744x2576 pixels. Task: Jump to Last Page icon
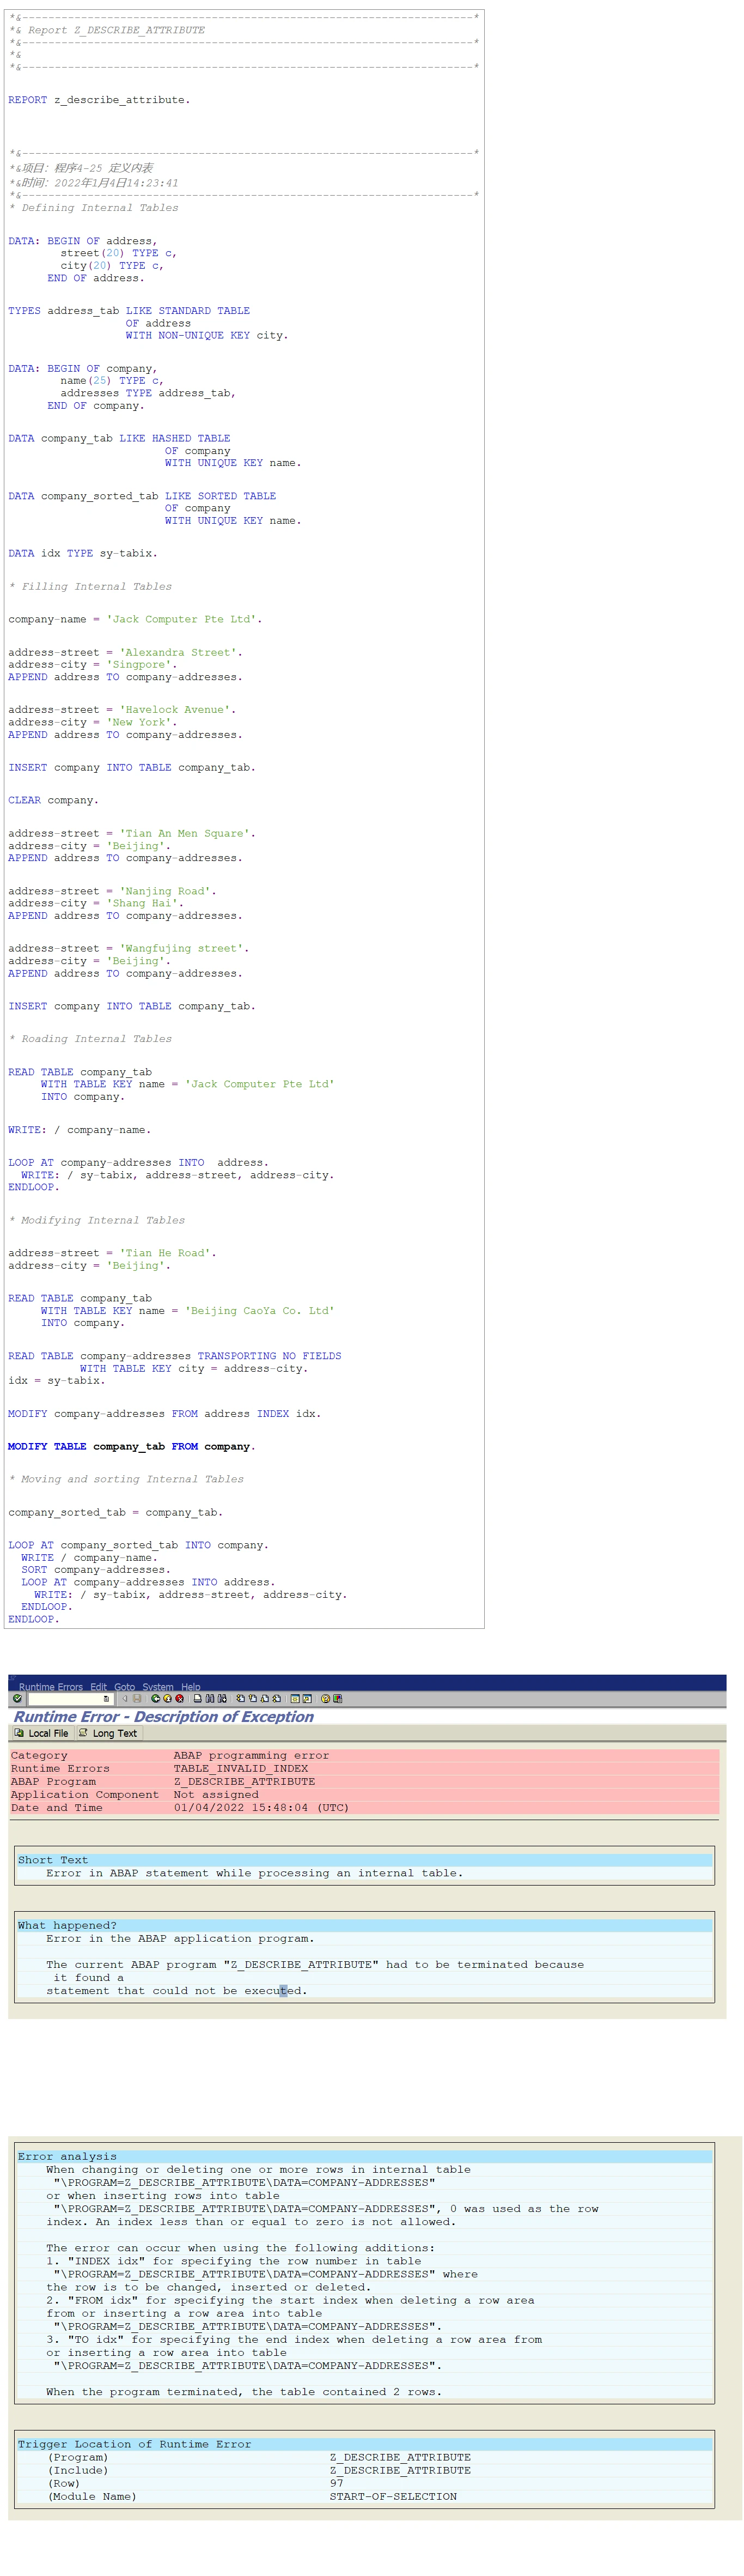tap(276, 1699)
